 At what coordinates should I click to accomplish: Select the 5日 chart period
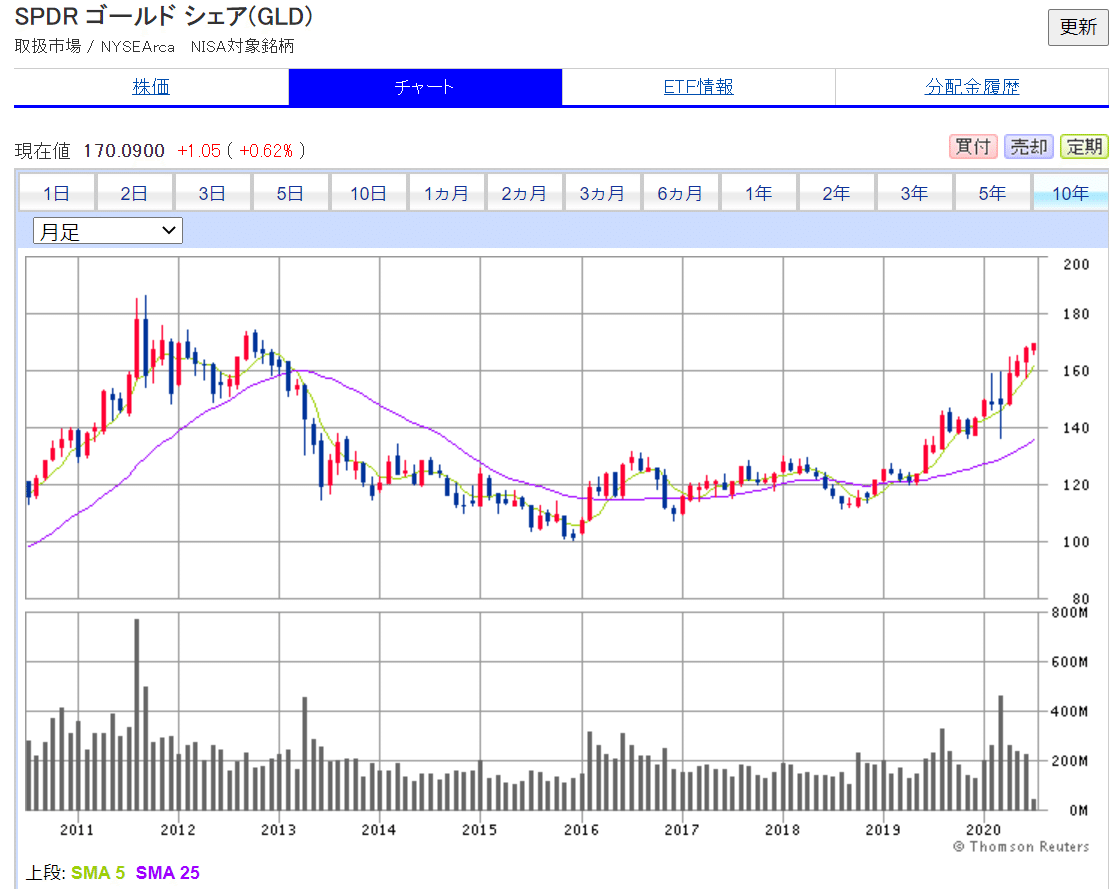290,193
